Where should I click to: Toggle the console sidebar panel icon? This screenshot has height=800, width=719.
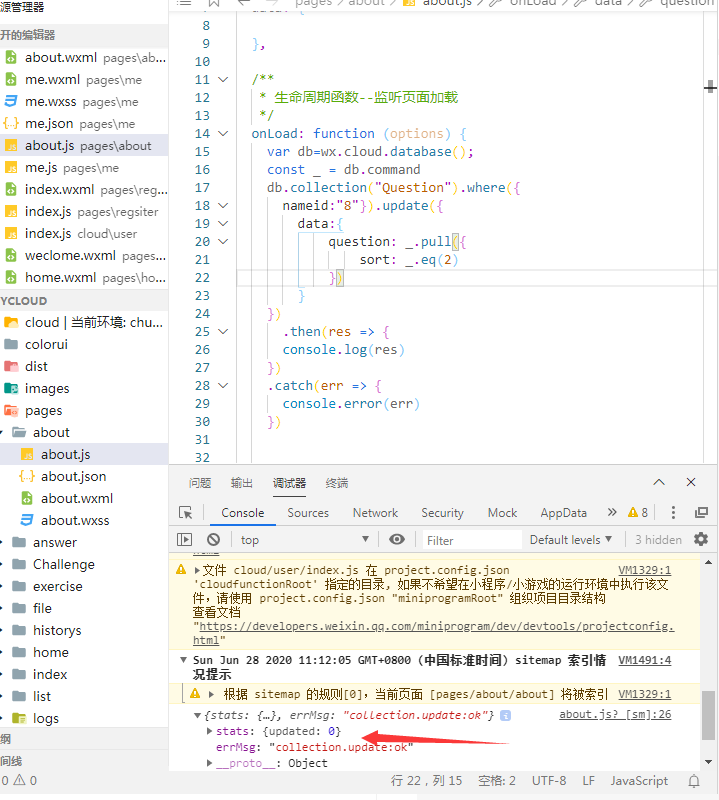click(x=184, y=539)
